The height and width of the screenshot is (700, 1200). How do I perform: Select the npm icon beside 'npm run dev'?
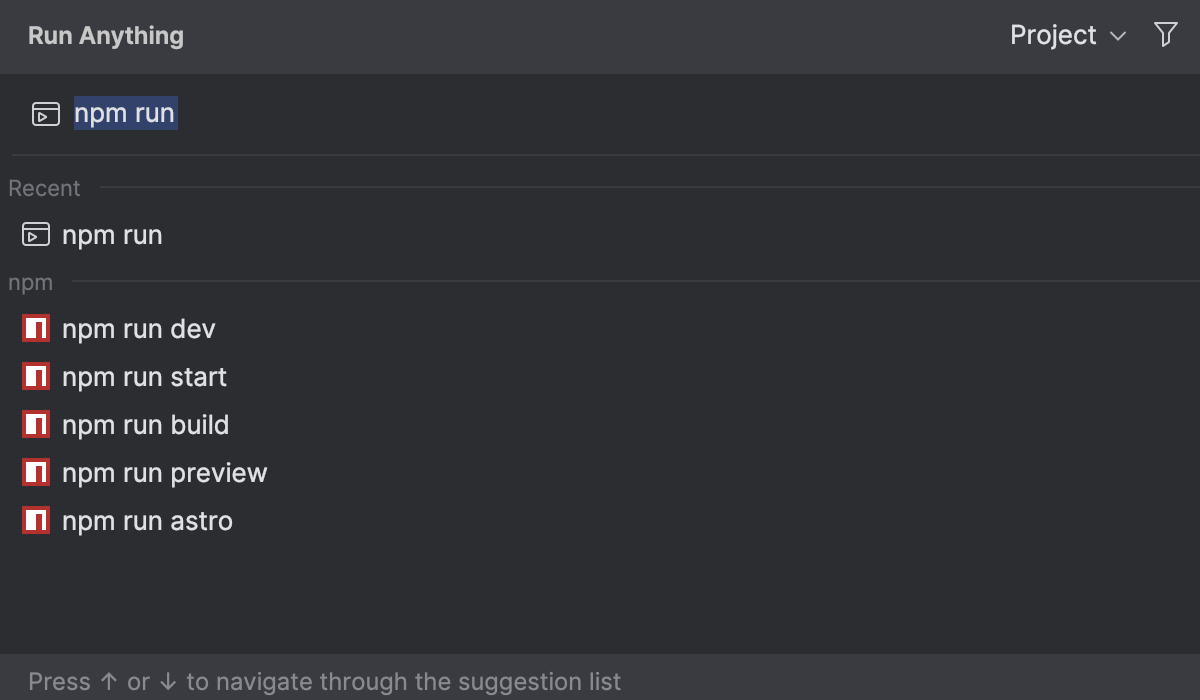coord(35,328)
